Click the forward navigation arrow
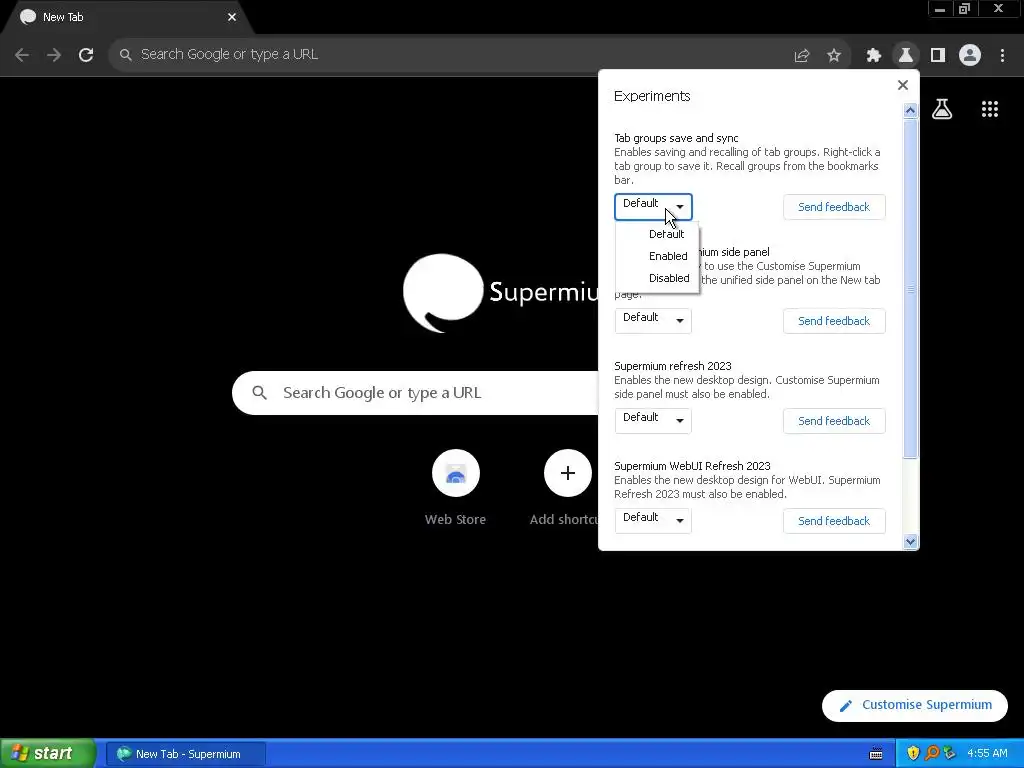Viewport: 1024px width, 768px height. pyautogui.click(x=54, y=55)
